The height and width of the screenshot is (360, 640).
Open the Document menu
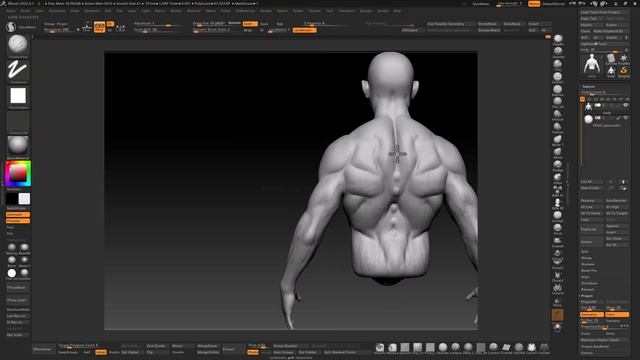coord(57,11)
